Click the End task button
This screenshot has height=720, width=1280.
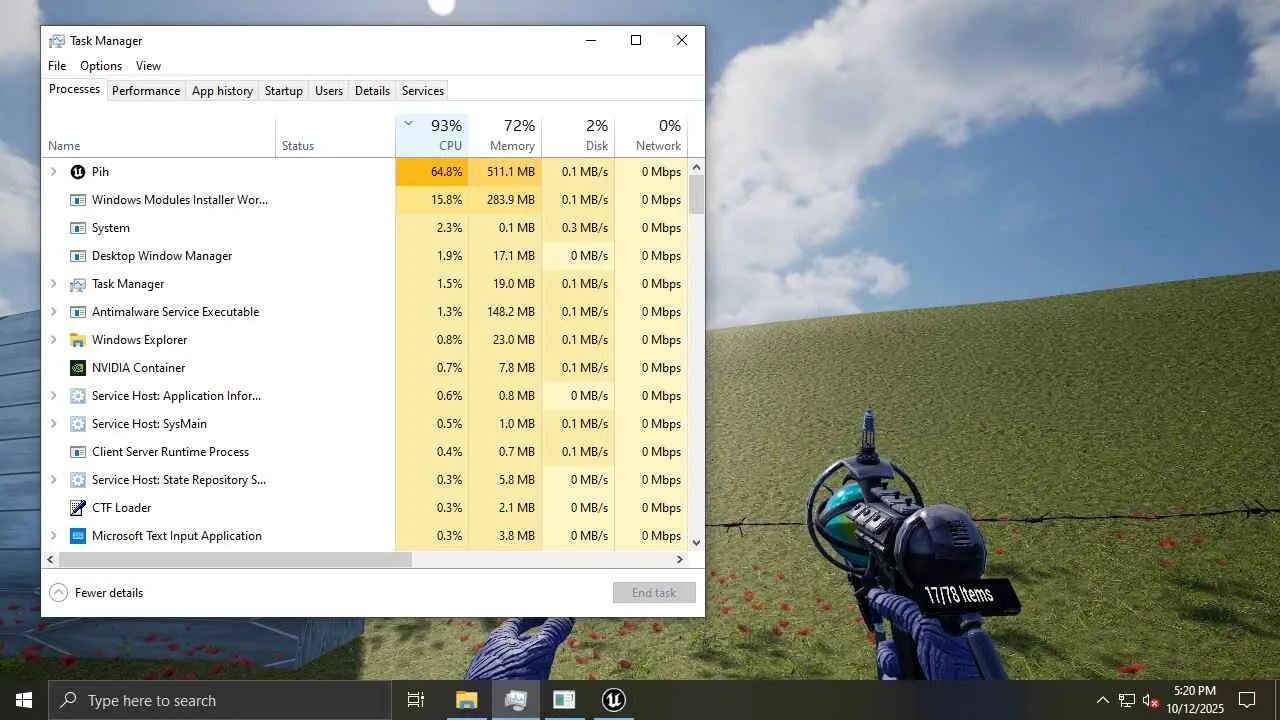pos(654,593)
